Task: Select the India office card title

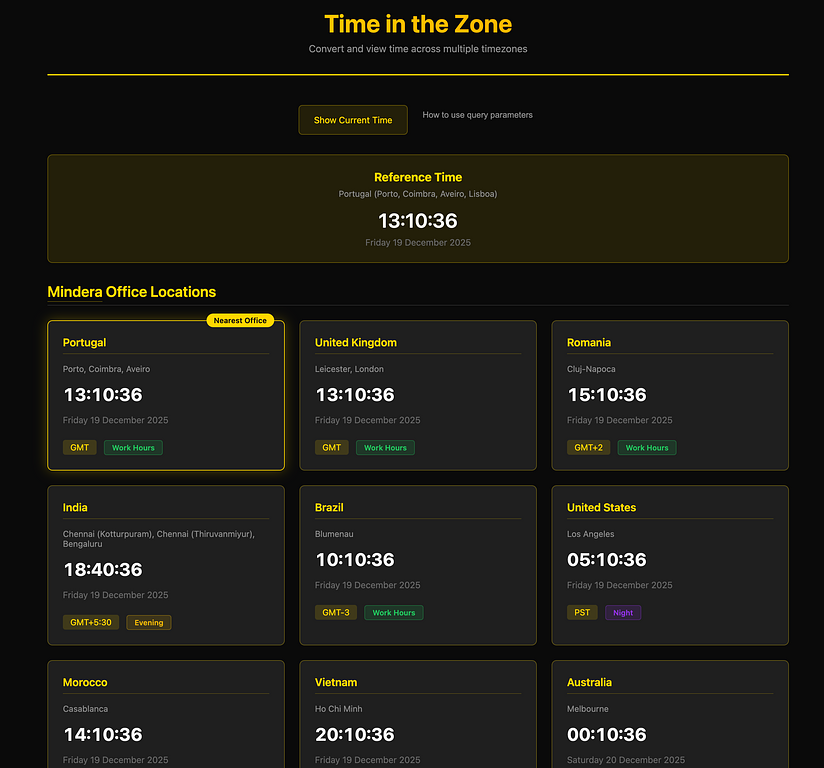Action: 75,508
